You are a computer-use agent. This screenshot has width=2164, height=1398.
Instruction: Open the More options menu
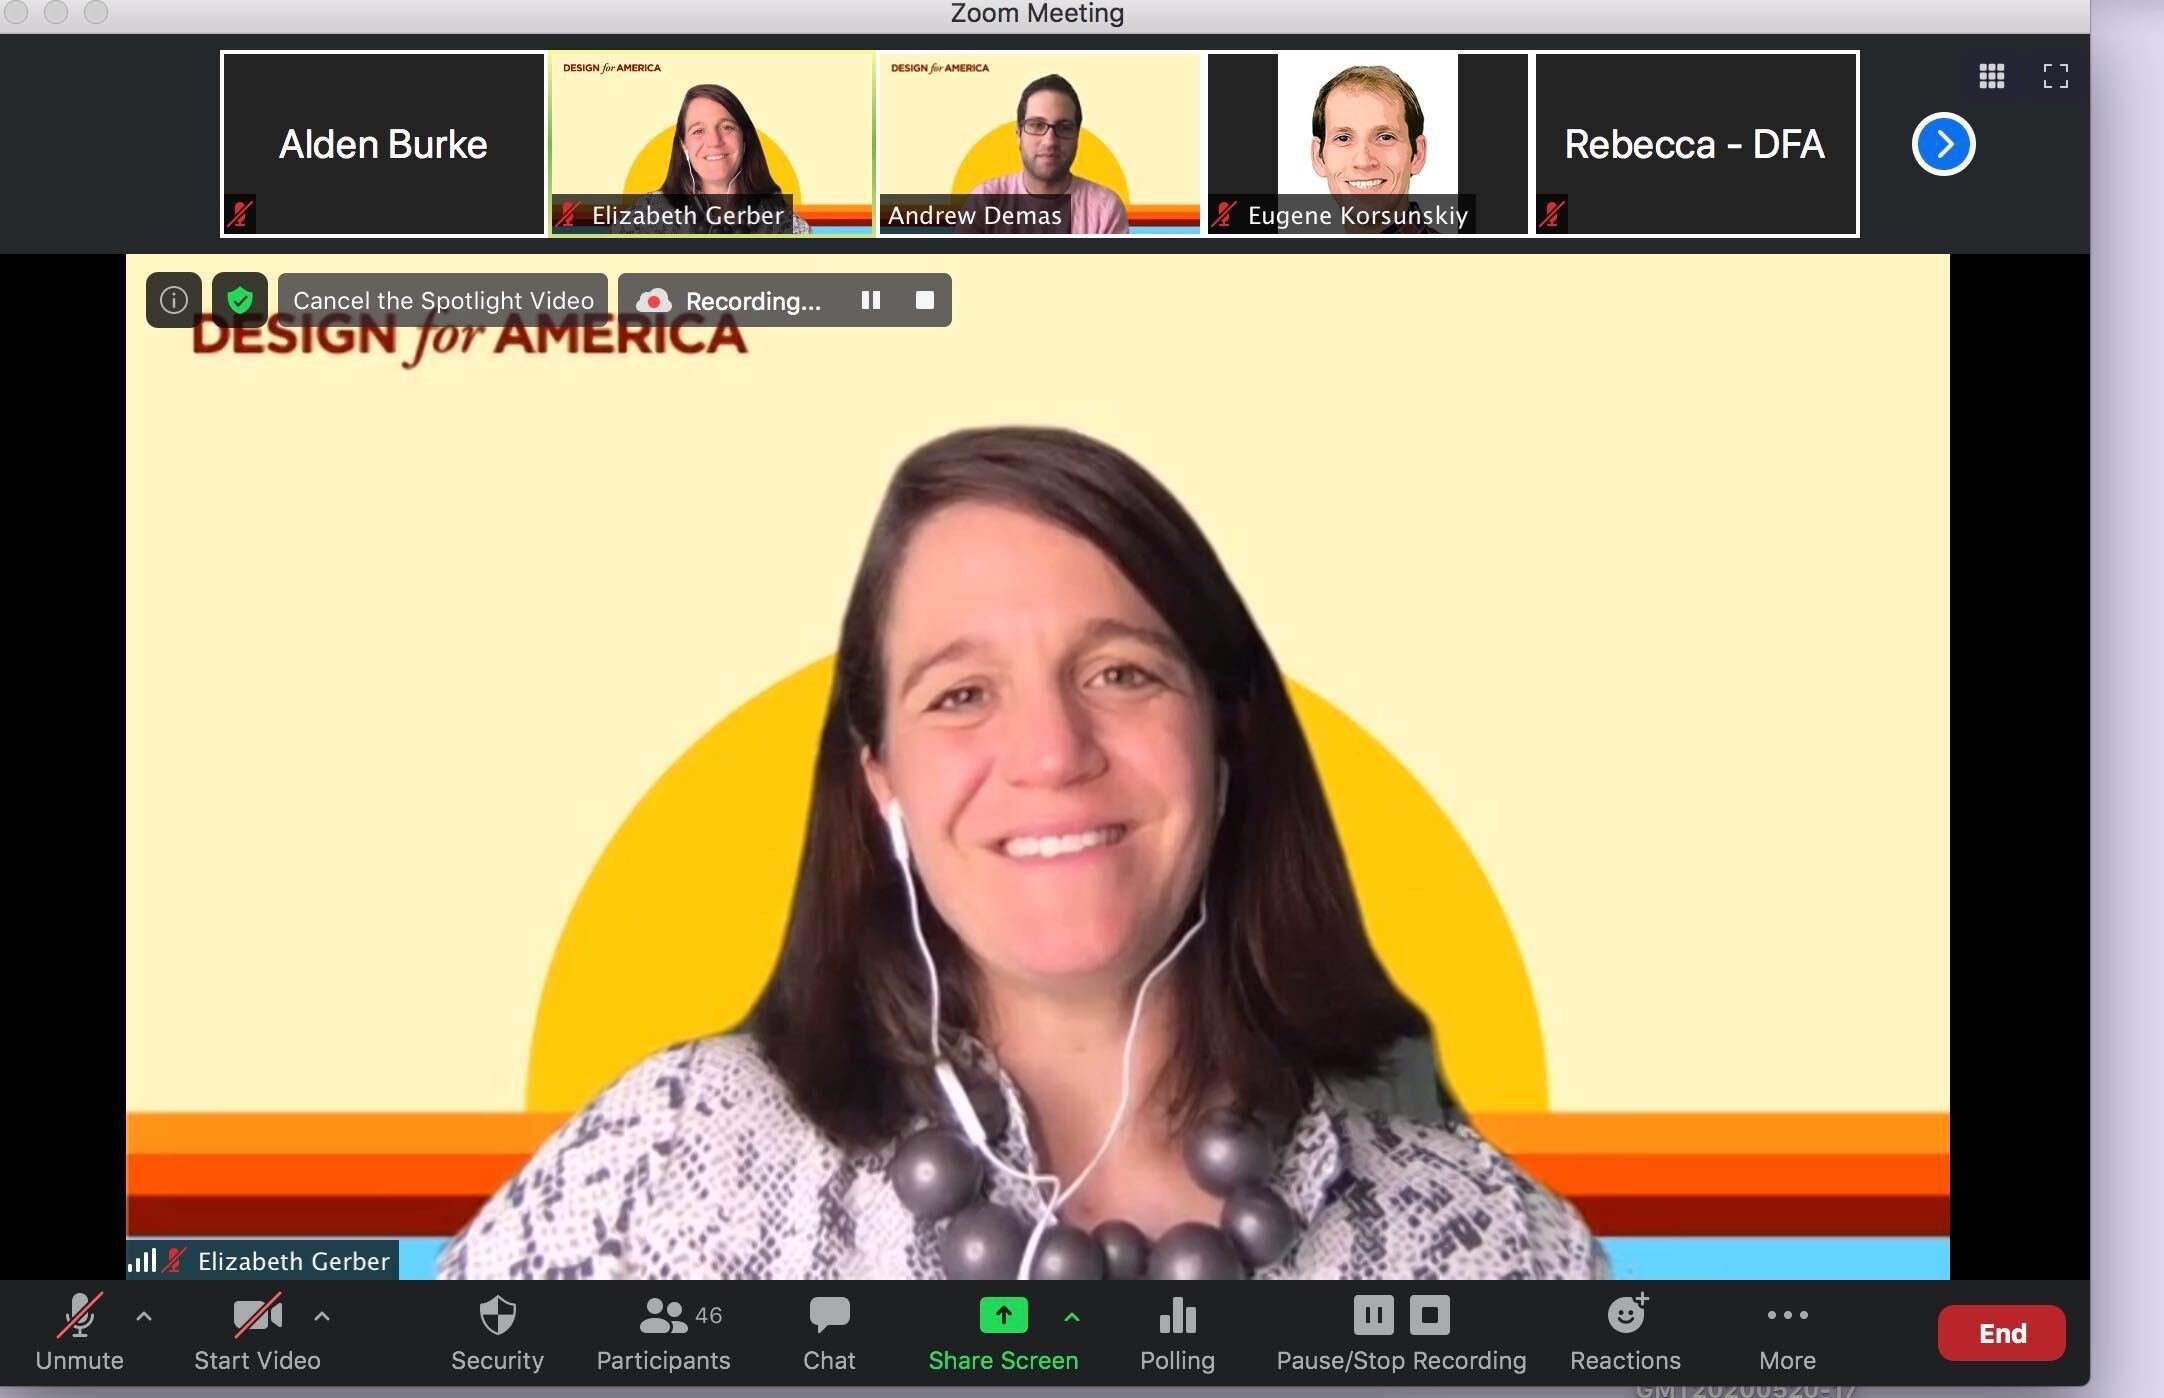[1787, 1332]
